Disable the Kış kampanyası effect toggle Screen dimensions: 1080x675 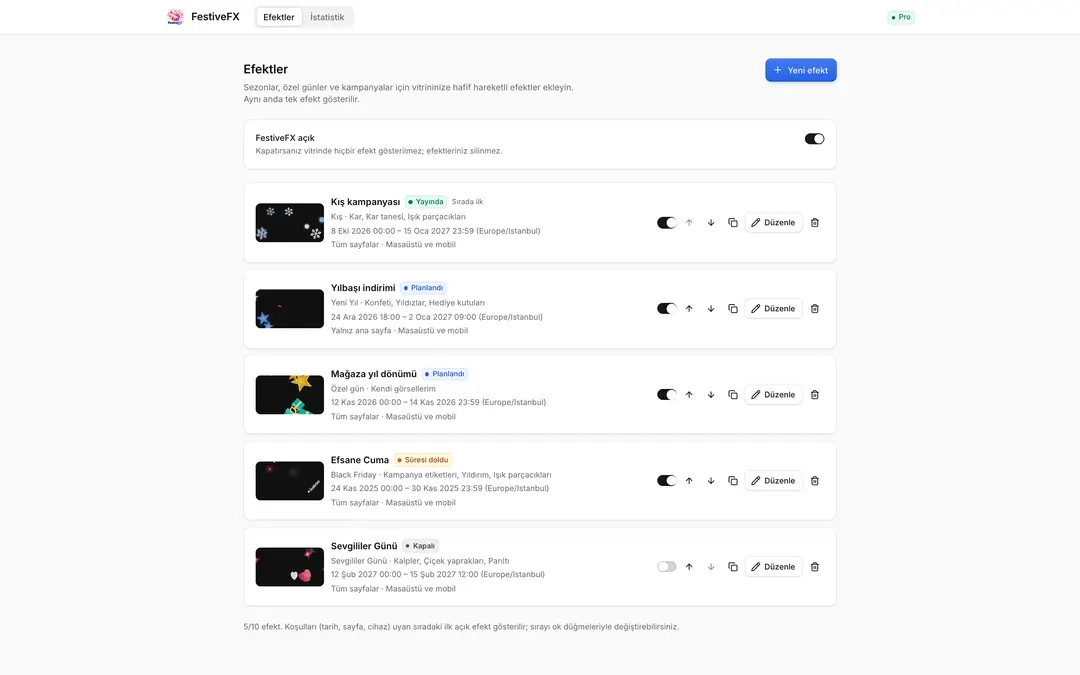coord(667,222)
